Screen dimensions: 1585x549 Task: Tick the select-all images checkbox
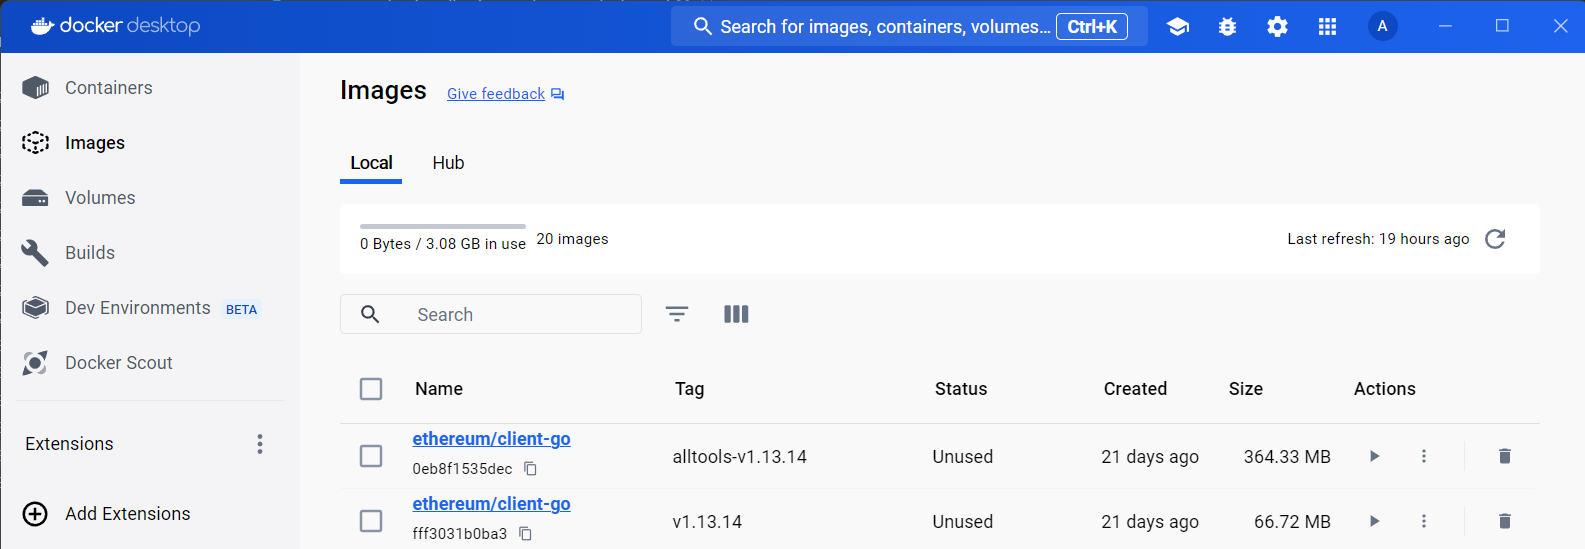click(371, 389)
